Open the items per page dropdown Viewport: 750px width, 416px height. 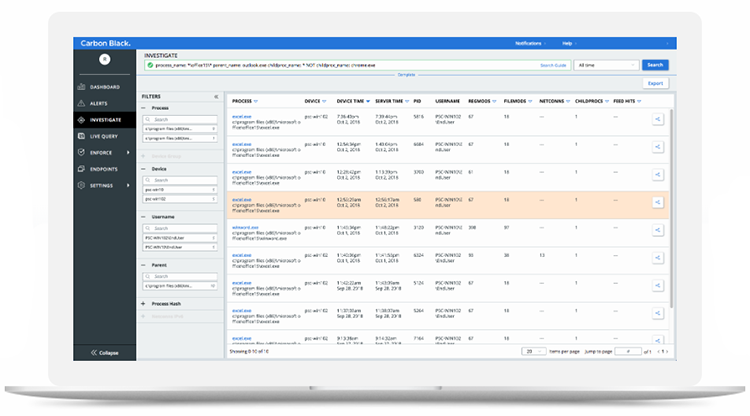tap(533, 351)
